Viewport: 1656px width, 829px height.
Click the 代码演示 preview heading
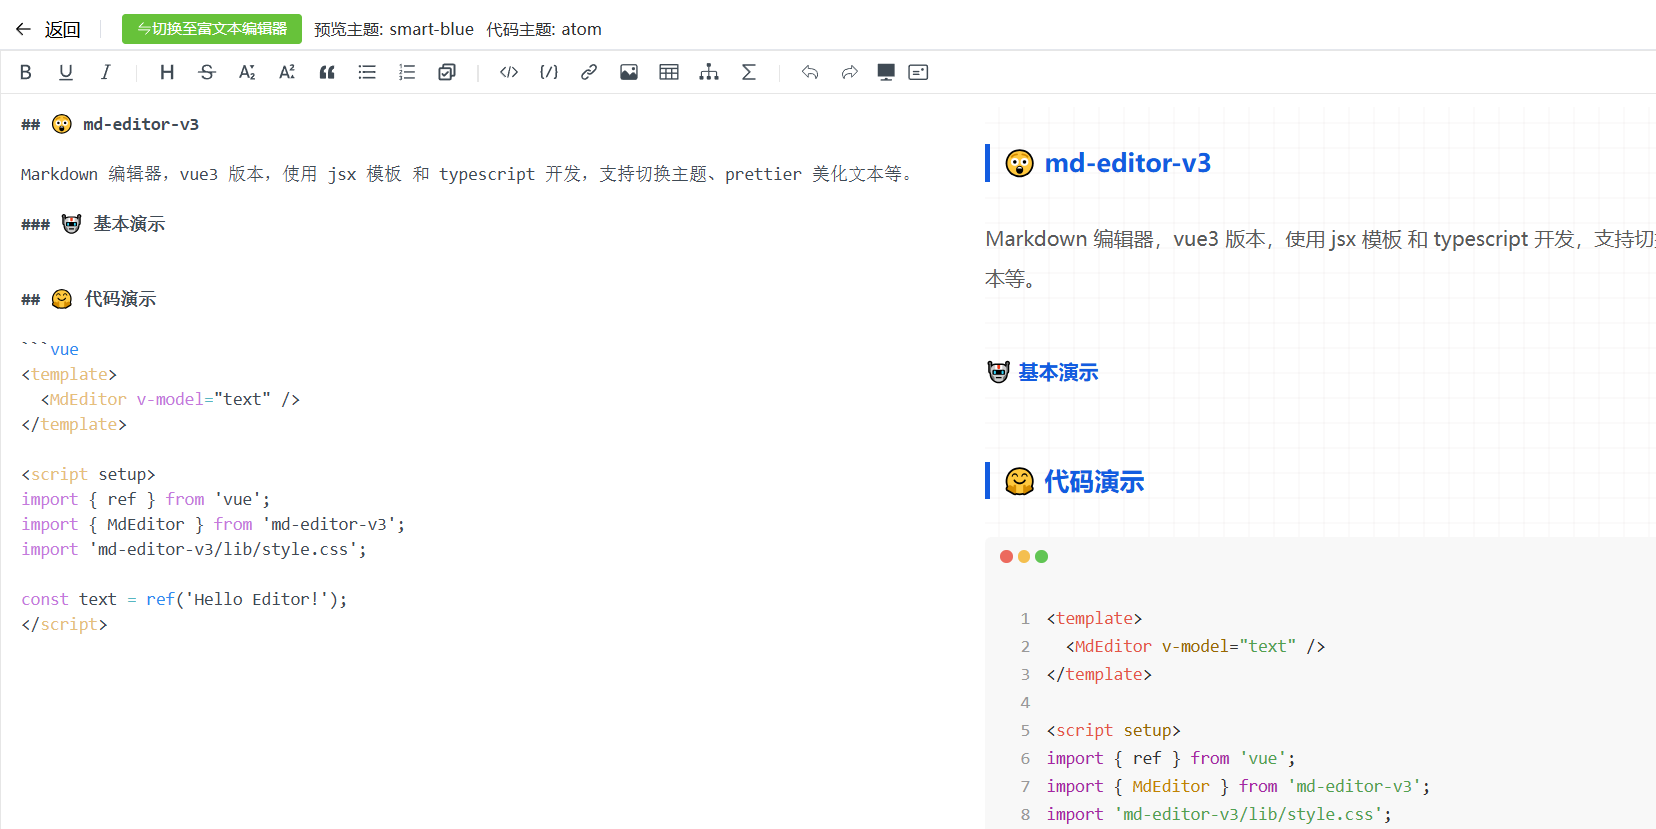(x=1094, y=481)
